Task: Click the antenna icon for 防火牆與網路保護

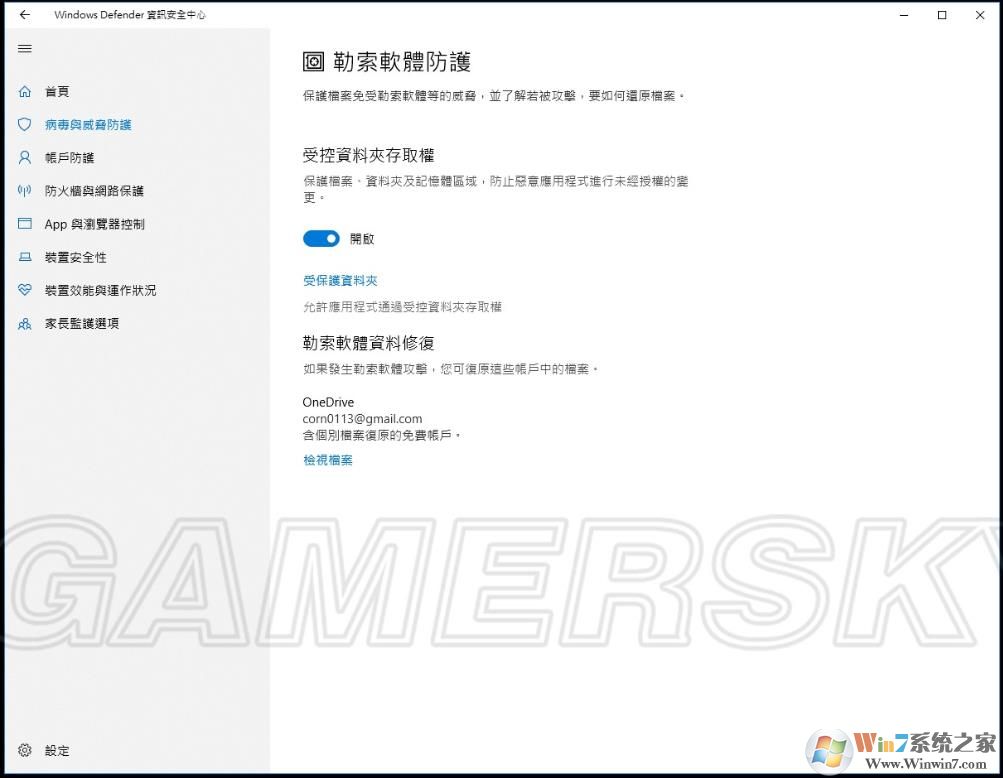Action: point(25,191)
